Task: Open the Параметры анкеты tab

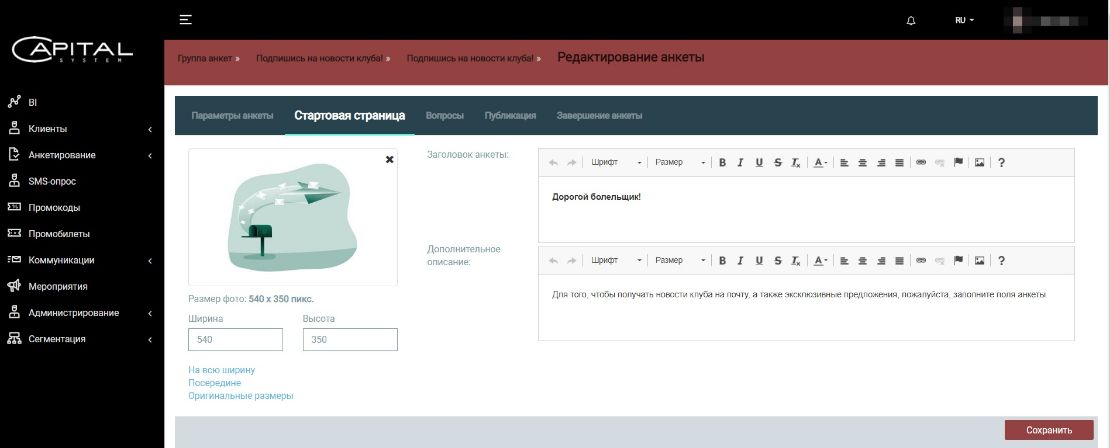Action: coord(232,115)
